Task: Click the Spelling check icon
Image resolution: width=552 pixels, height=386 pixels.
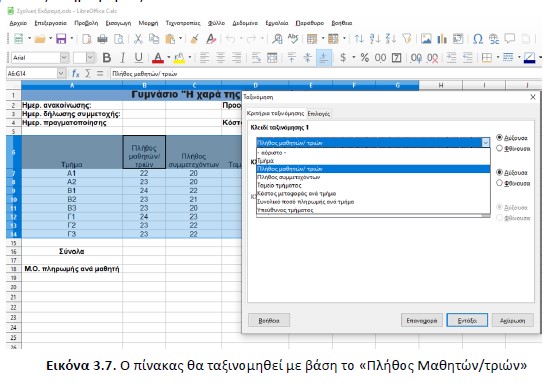Action: pos(293,39)
